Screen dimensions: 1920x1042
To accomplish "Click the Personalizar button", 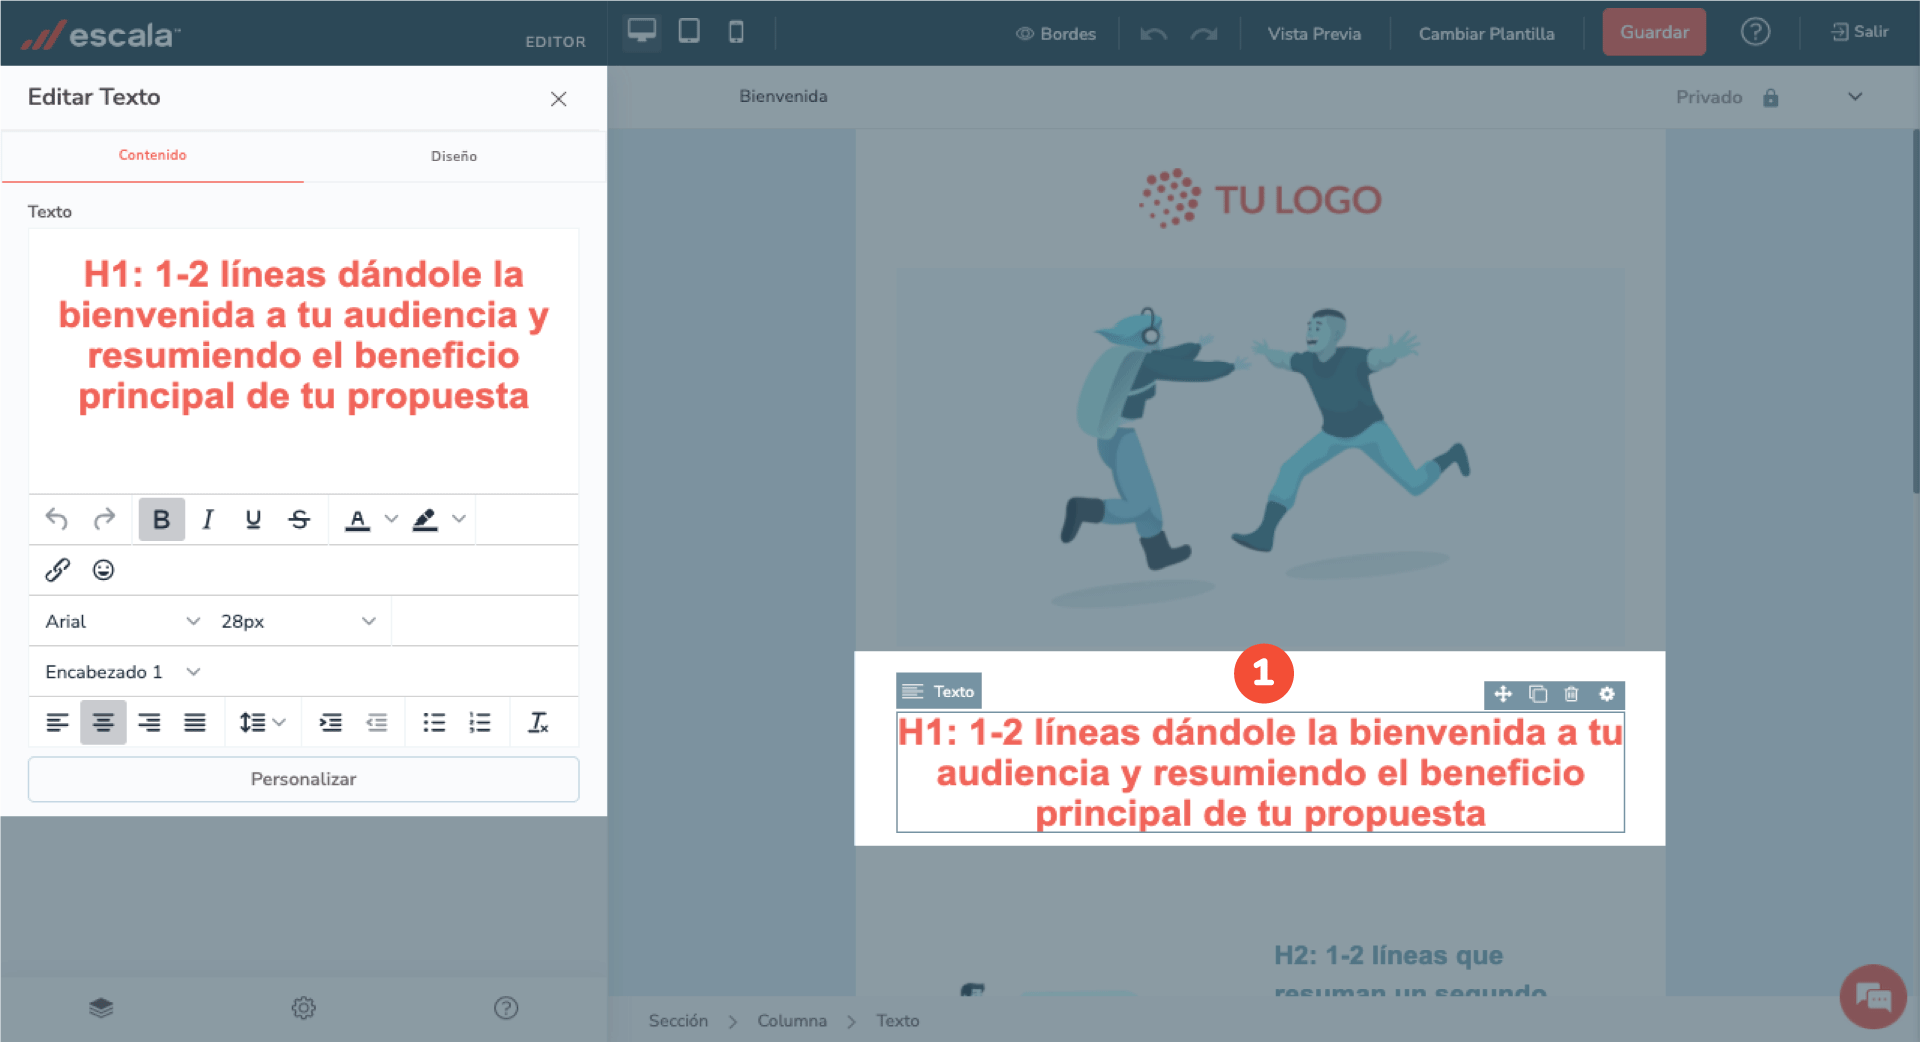I will pos(303,779).
